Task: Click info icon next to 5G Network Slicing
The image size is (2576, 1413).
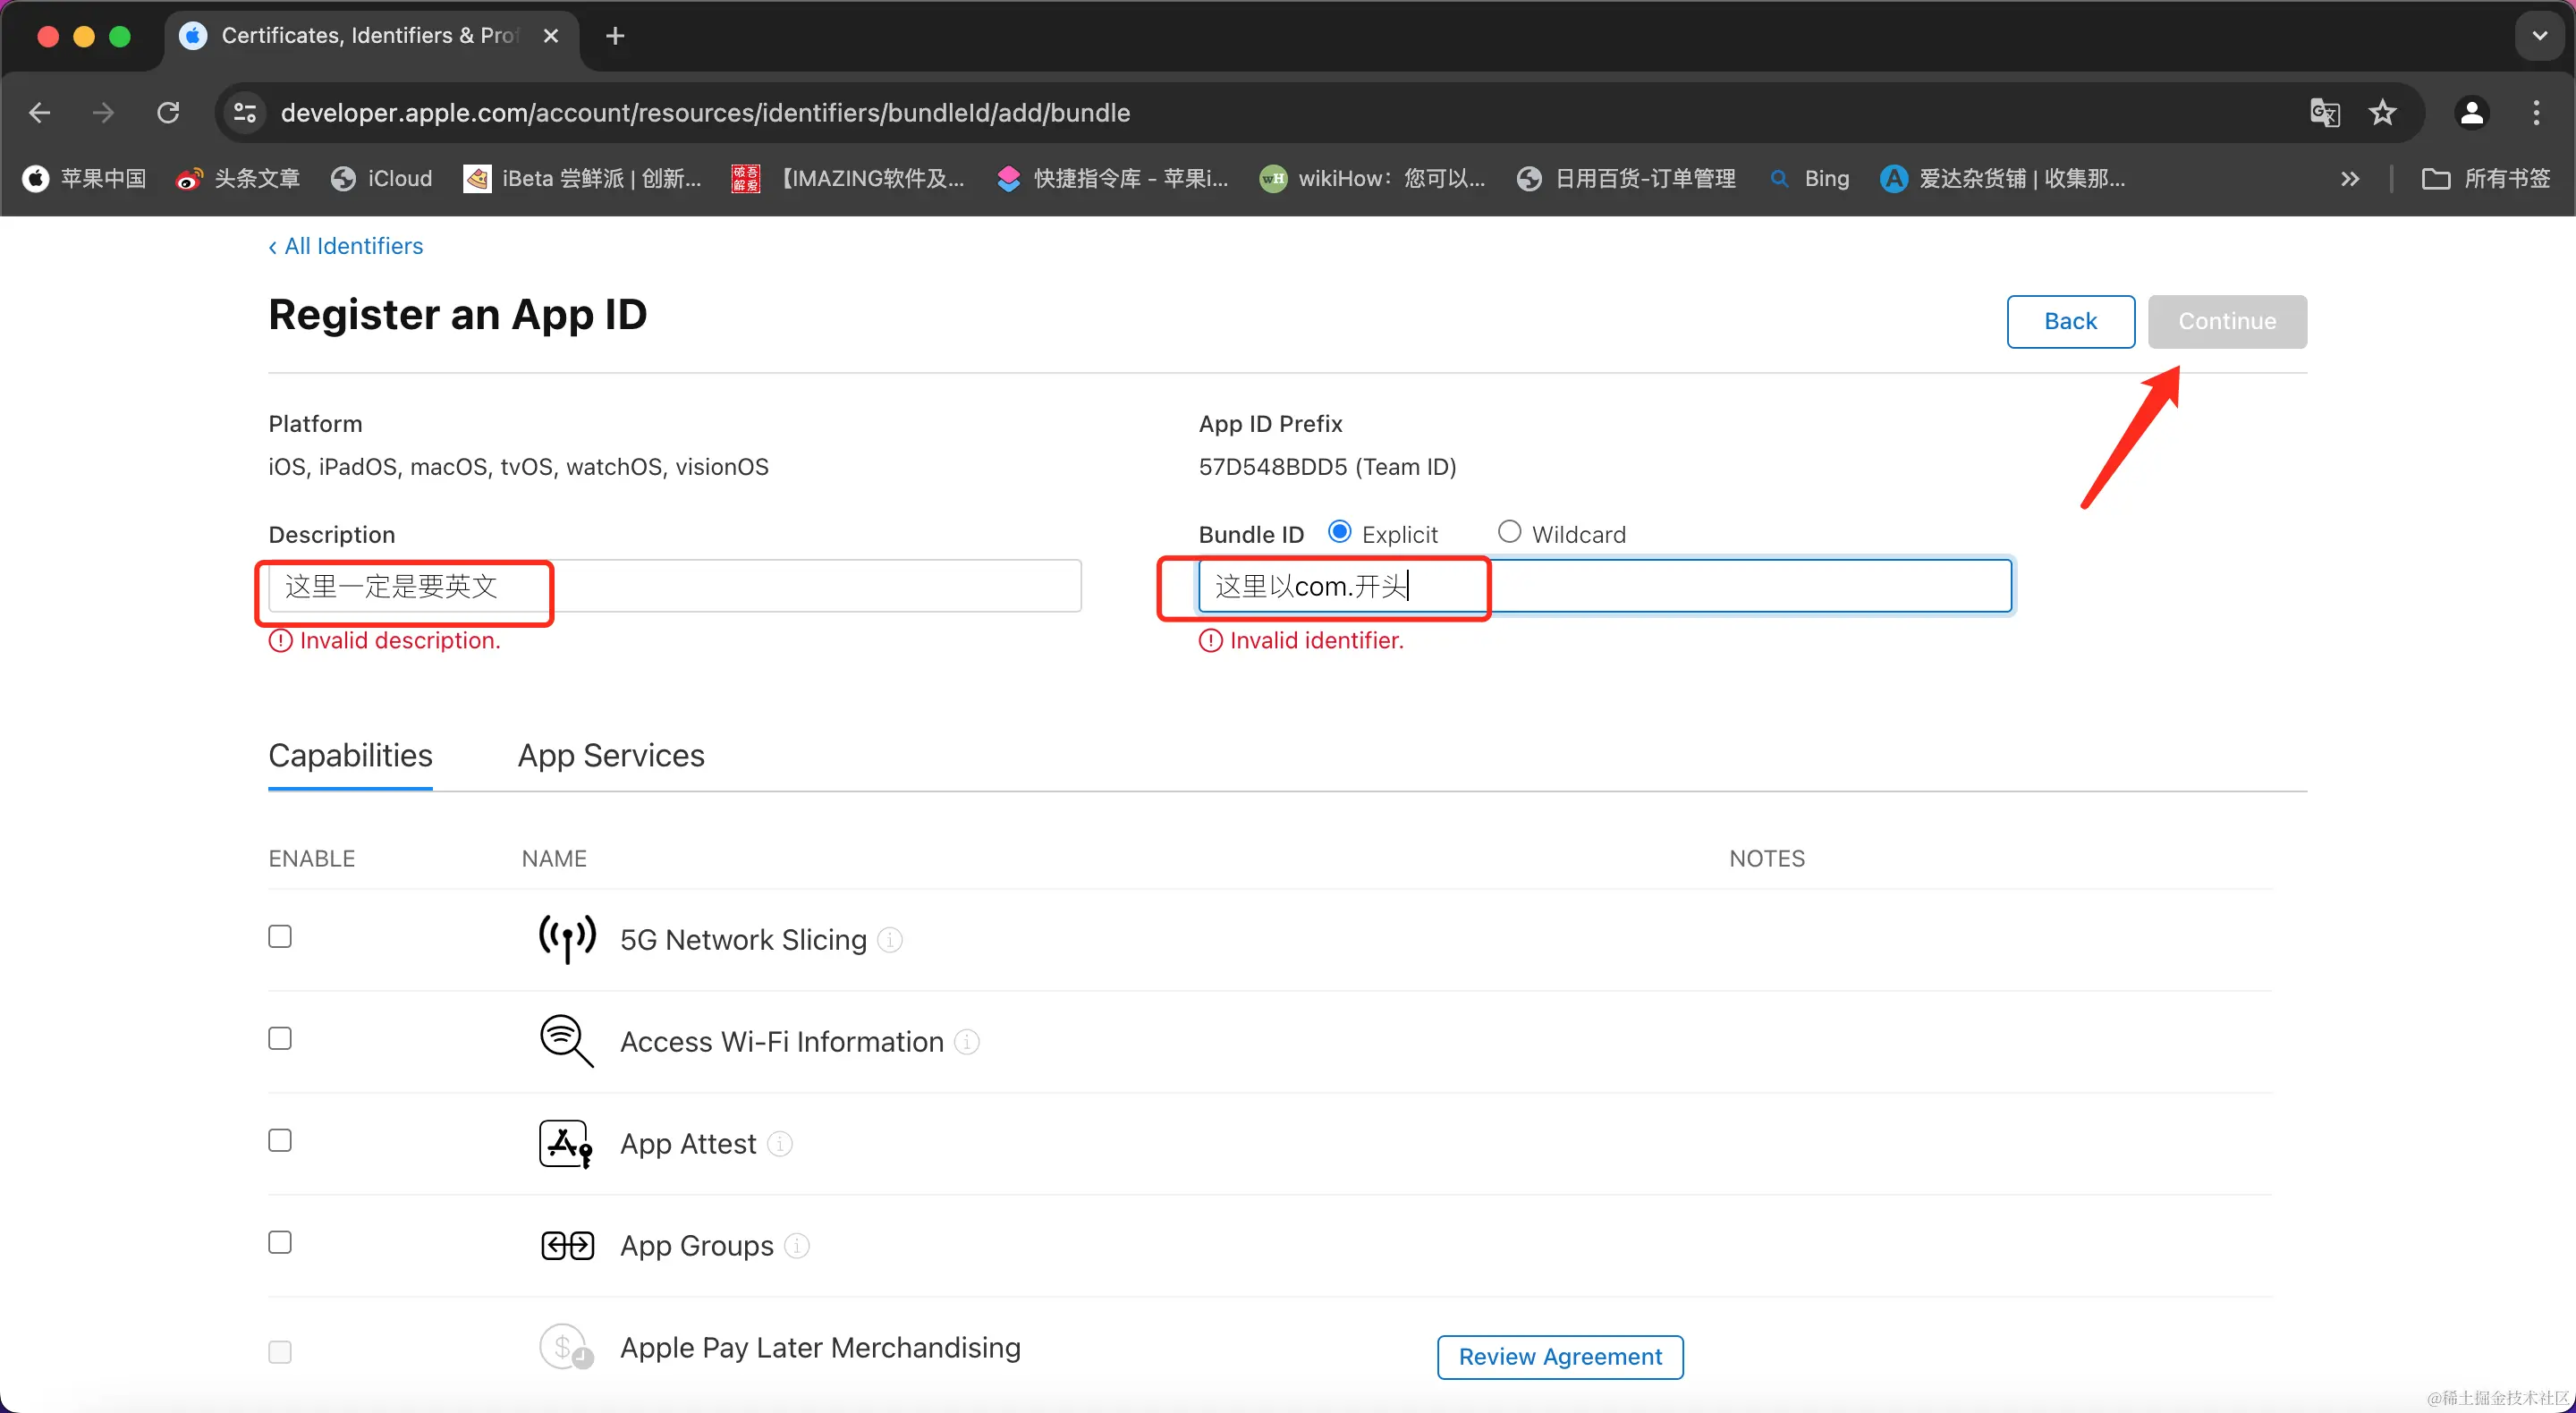Action: 889,940
